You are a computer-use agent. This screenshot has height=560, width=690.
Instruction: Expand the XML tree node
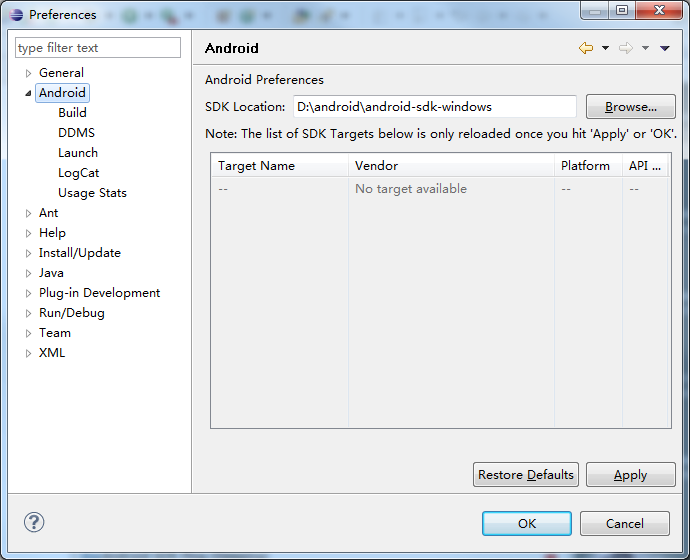pyautogui.click(x=29, y=353)
